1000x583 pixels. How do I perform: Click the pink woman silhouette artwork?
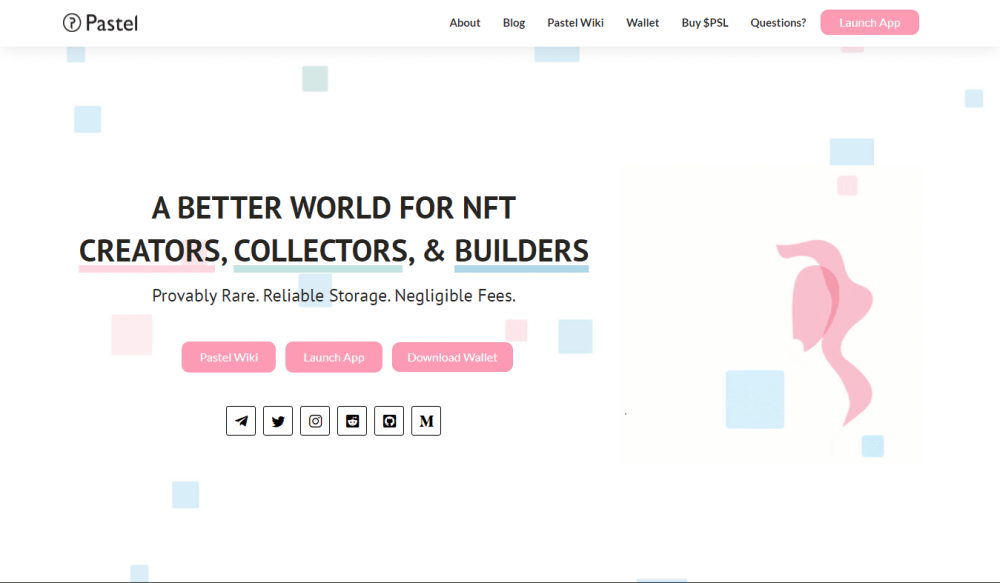point(824,332)
